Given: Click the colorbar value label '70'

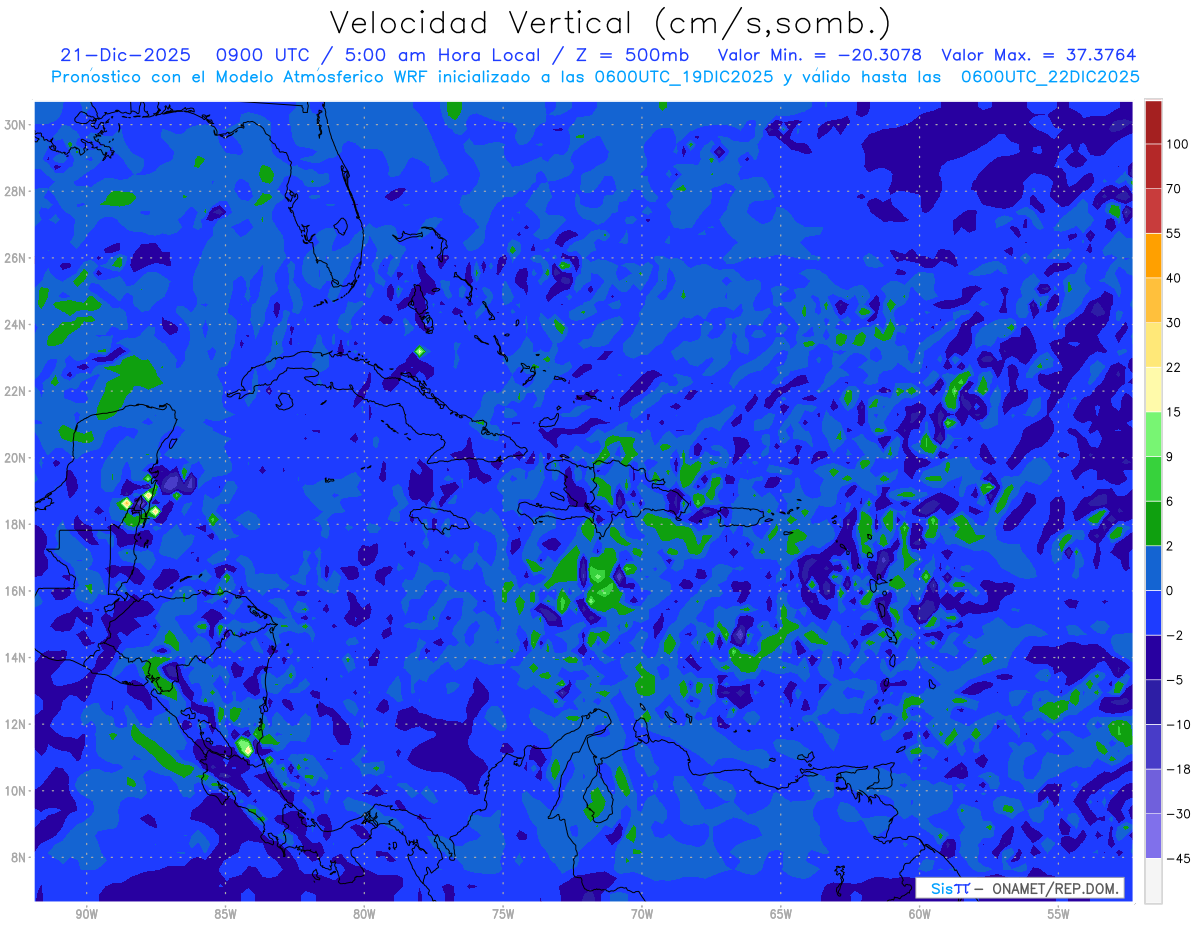Looking at the screenshot, I should pos(1174,188).
